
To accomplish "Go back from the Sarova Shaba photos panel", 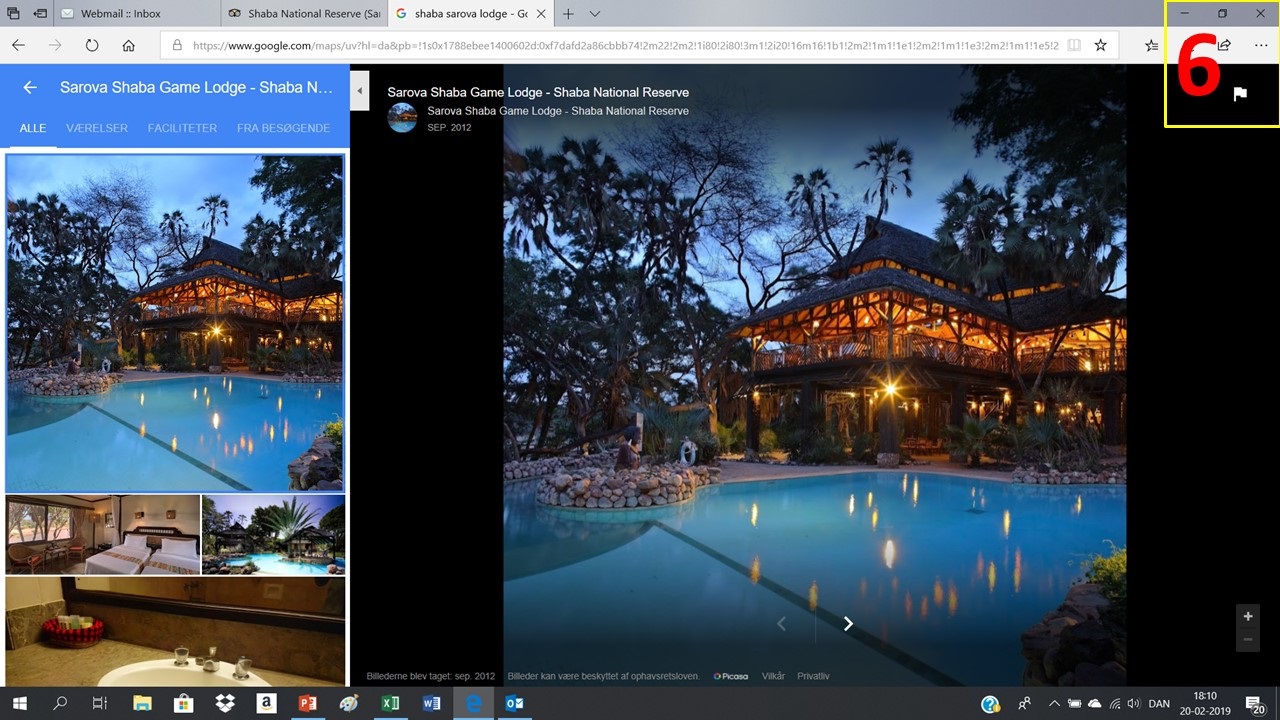I will pos(30,88).
